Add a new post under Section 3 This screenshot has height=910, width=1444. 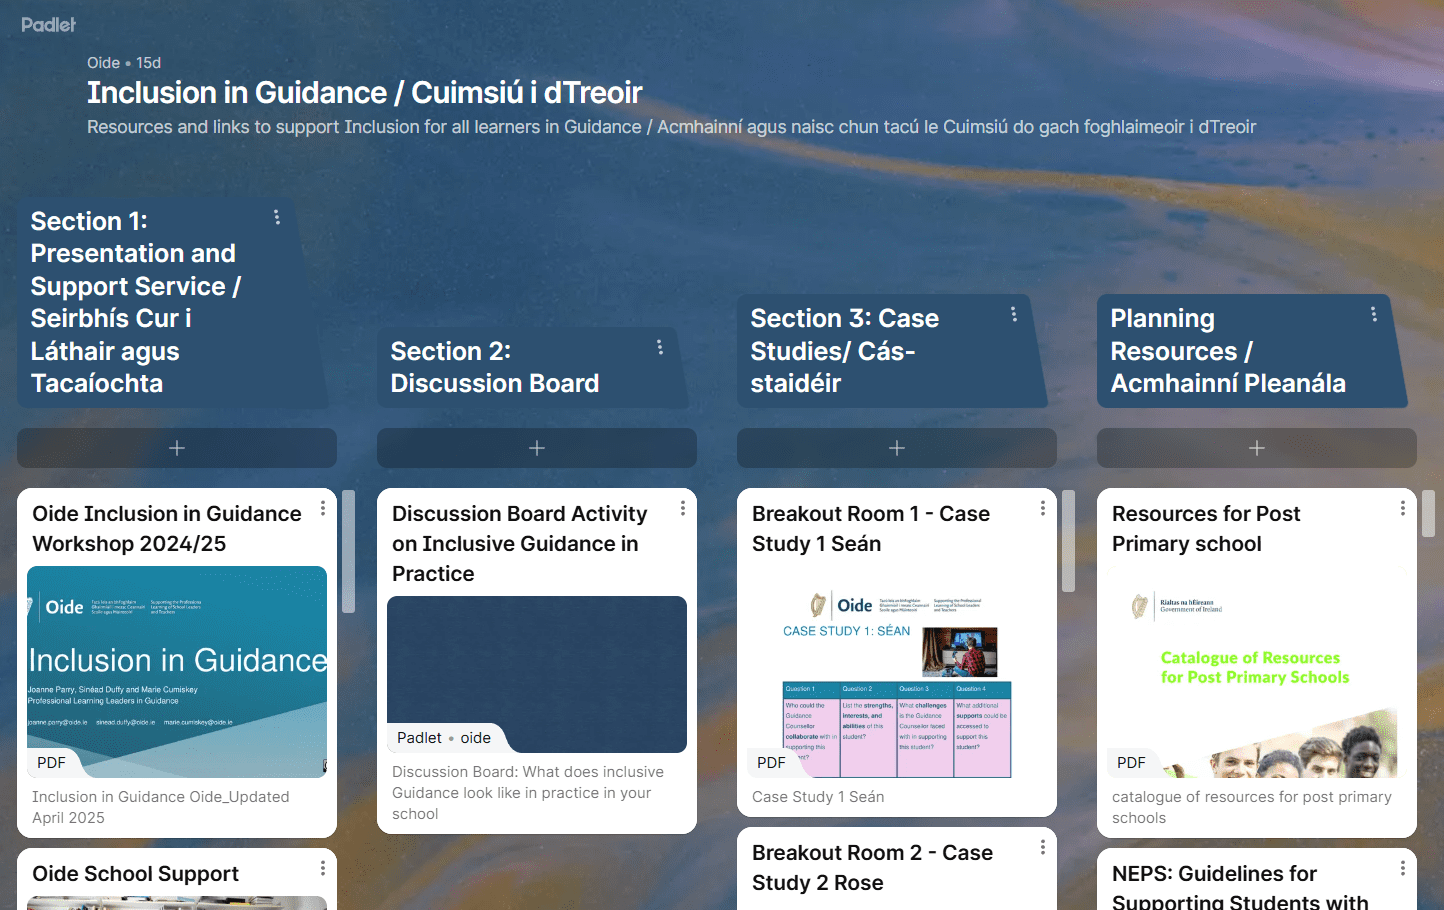click(896, 448)
